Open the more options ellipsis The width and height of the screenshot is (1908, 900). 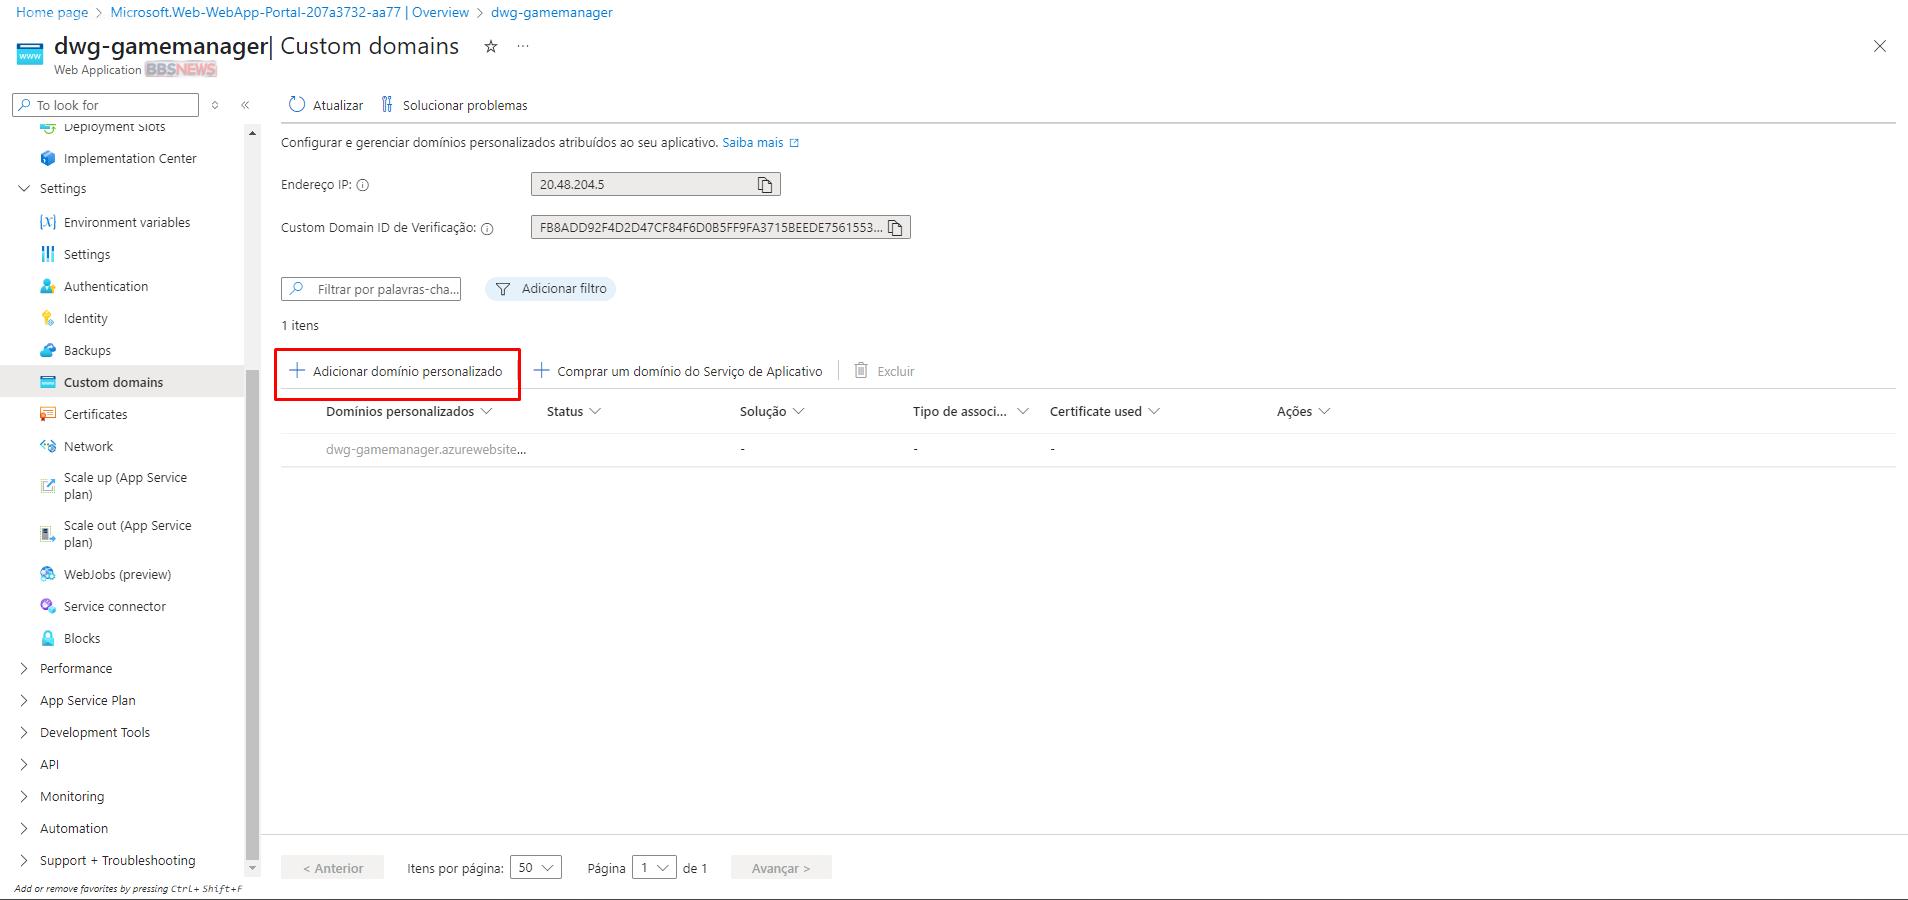point(523,47)
